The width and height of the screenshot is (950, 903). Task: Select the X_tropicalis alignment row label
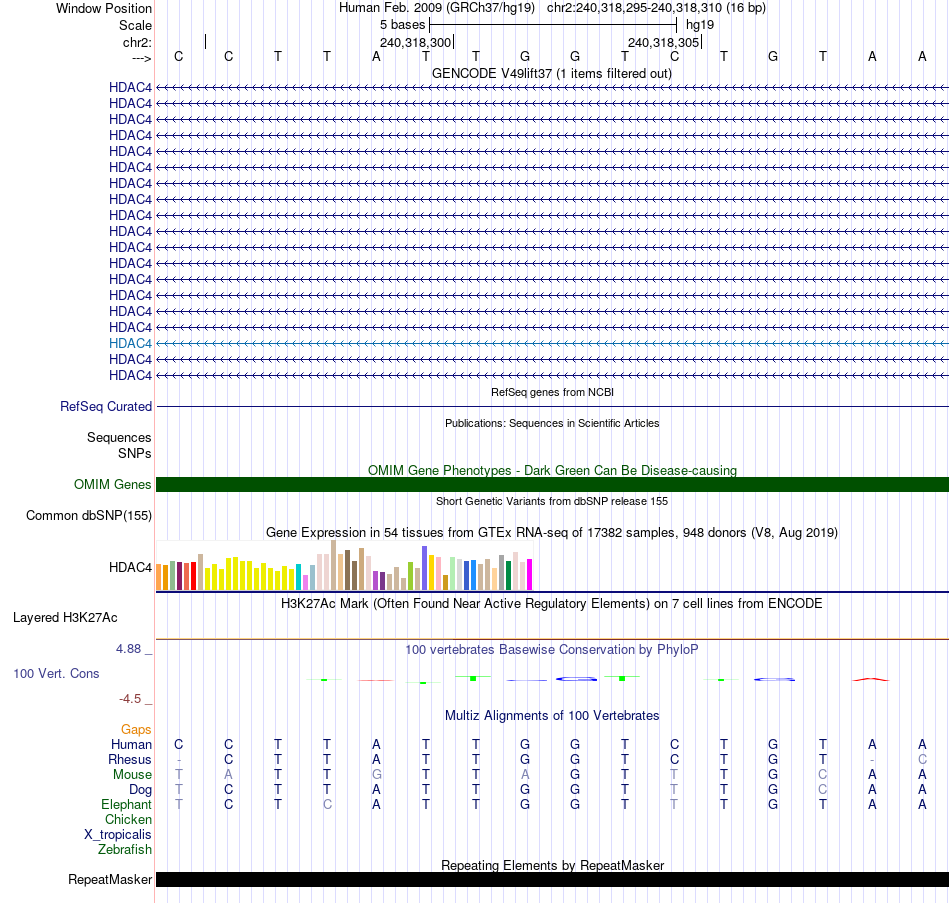pyautogui.click(x=118, y=835)
